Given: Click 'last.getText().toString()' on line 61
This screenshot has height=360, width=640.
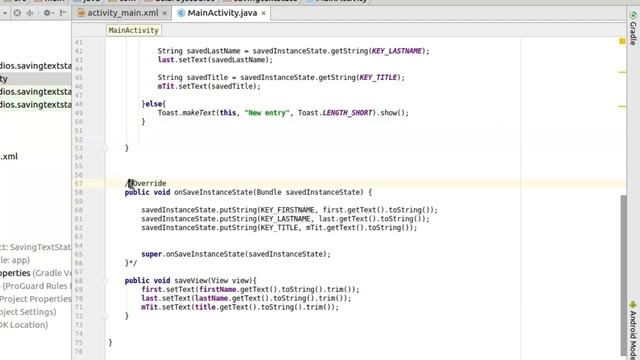Looking at the screenshot, I should click(x=370, y=219).
